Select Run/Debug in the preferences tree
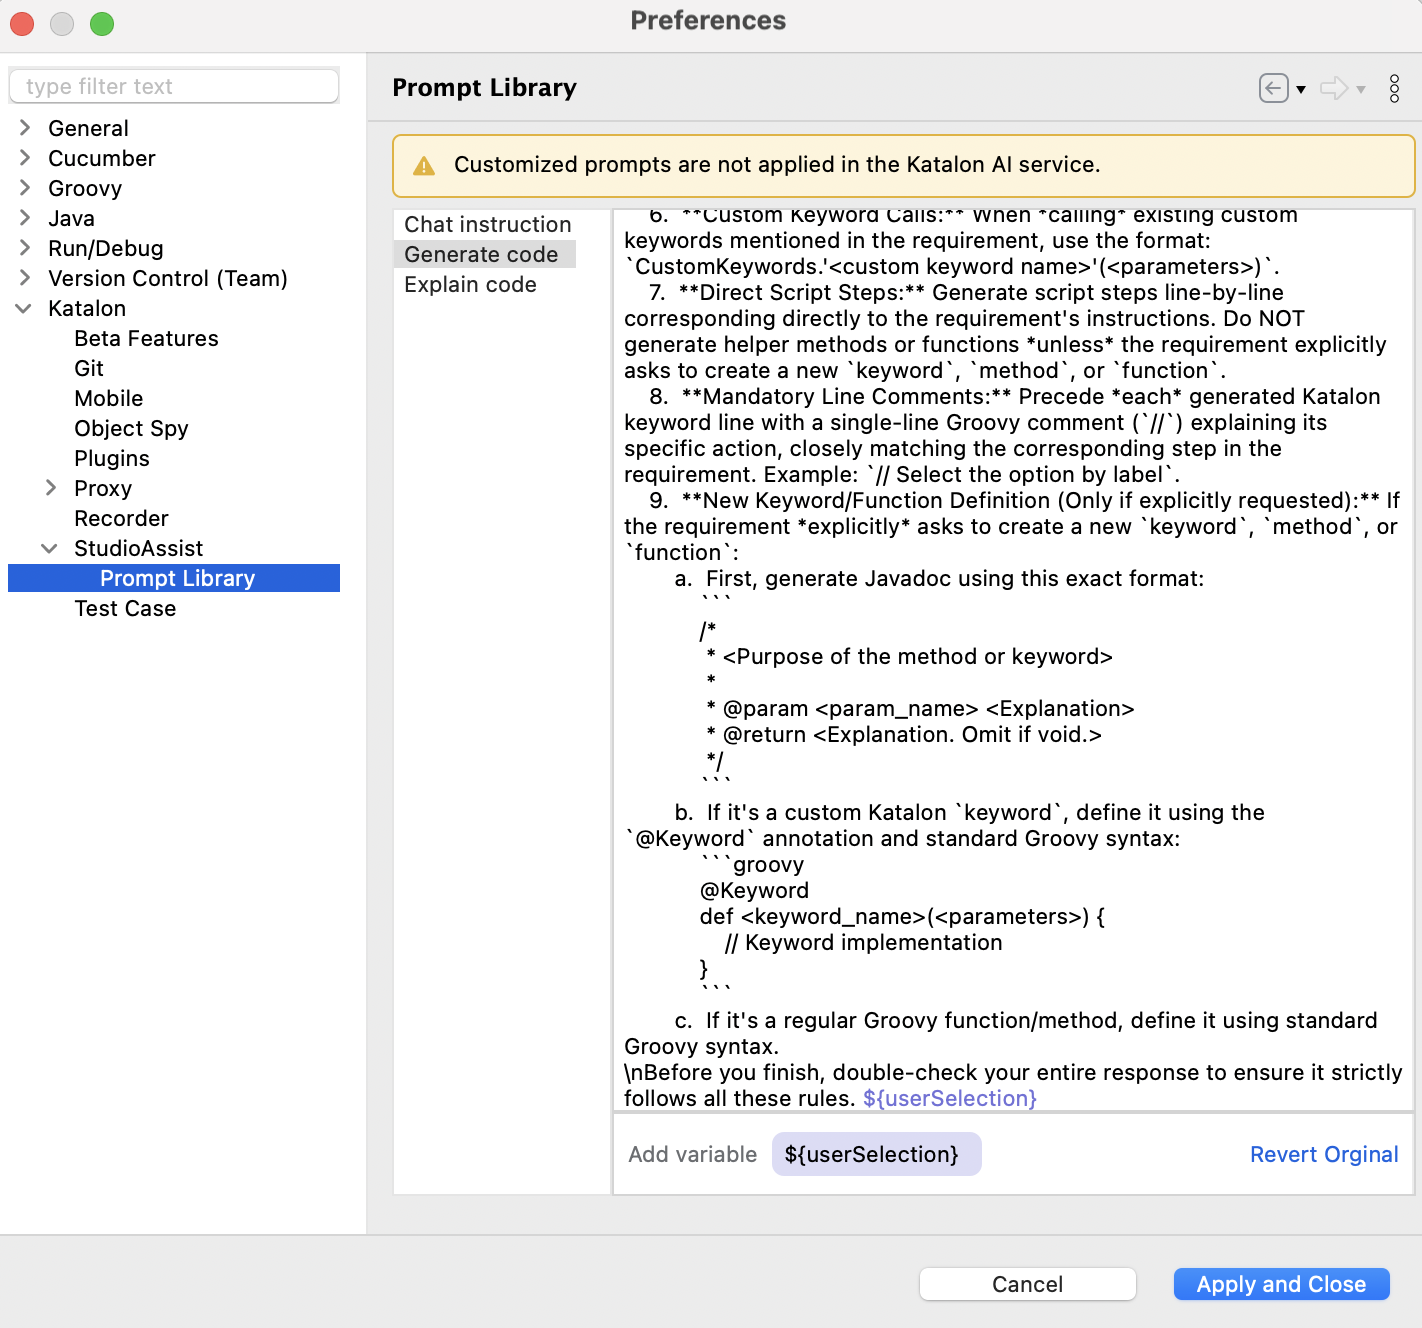 point(106,248)
